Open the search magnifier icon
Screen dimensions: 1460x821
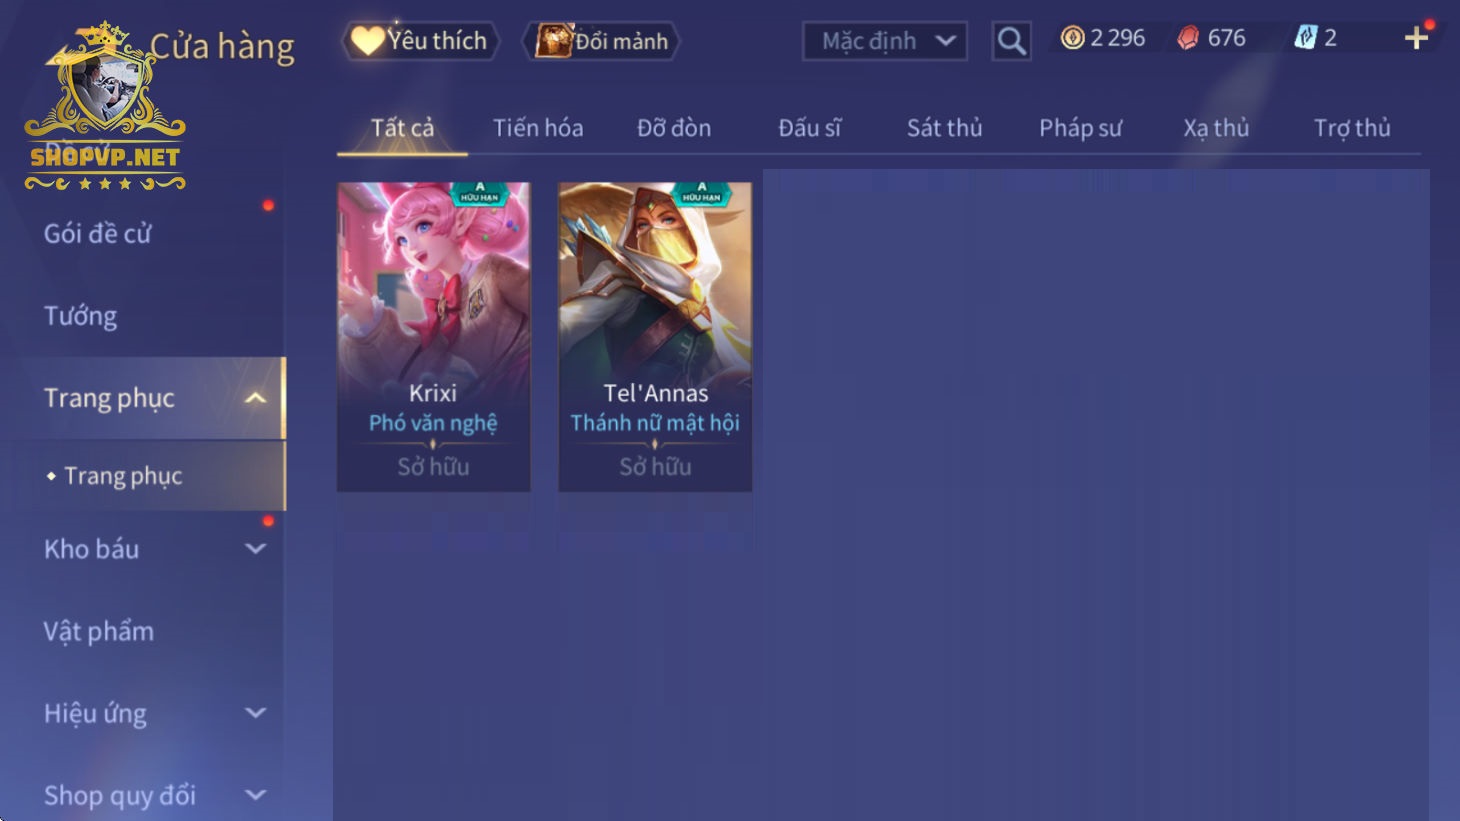pyautogui.click(x=1011, y=41)
